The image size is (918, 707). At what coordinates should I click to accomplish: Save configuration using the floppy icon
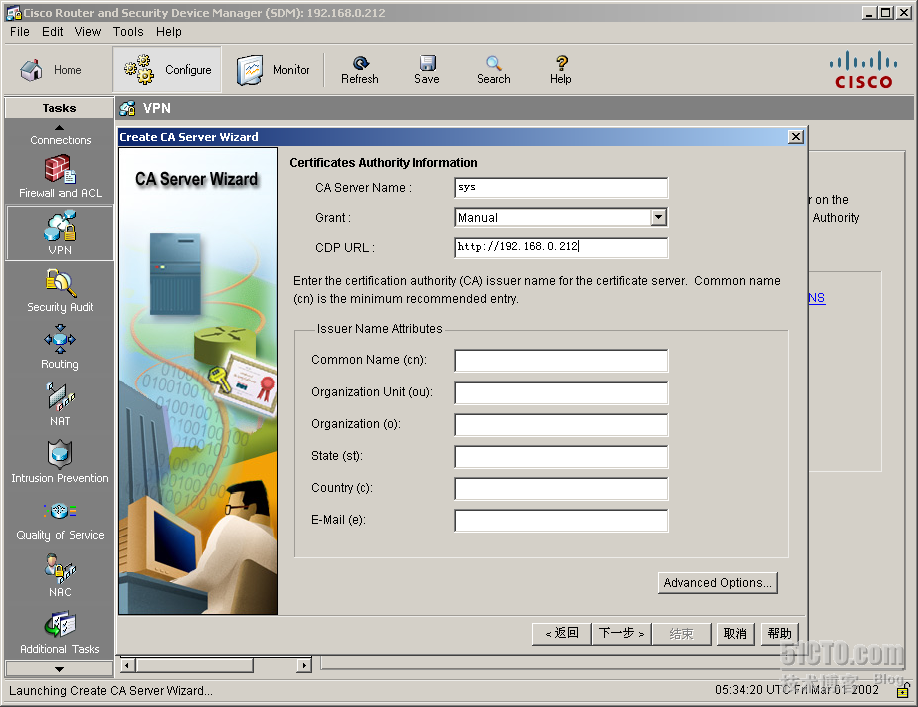(x=427, y=70)
